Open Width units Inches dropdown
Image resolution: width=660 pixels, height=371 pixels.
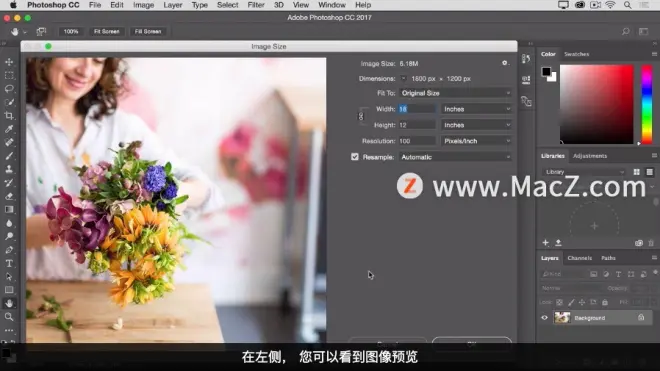coord(476,109)
